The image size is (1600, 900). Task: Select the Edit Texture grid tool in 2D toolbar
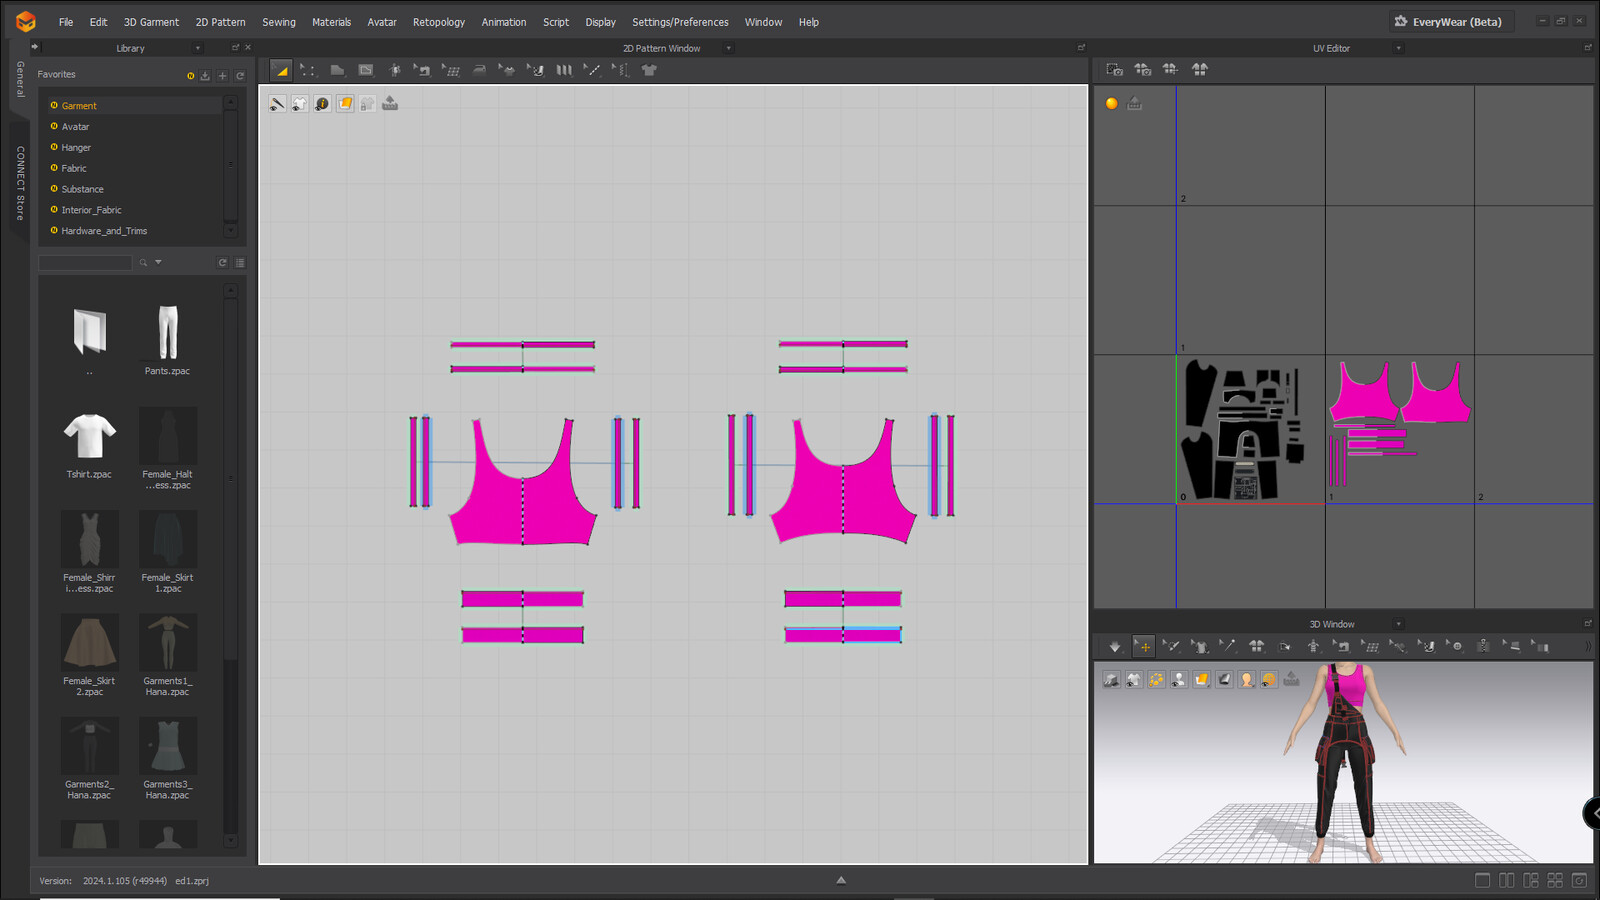[451, 70]
